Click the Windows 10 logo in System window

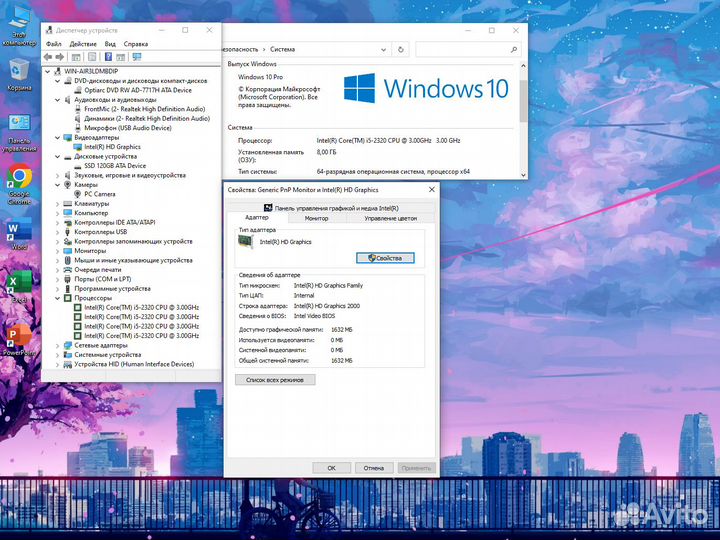pos(426,88)
